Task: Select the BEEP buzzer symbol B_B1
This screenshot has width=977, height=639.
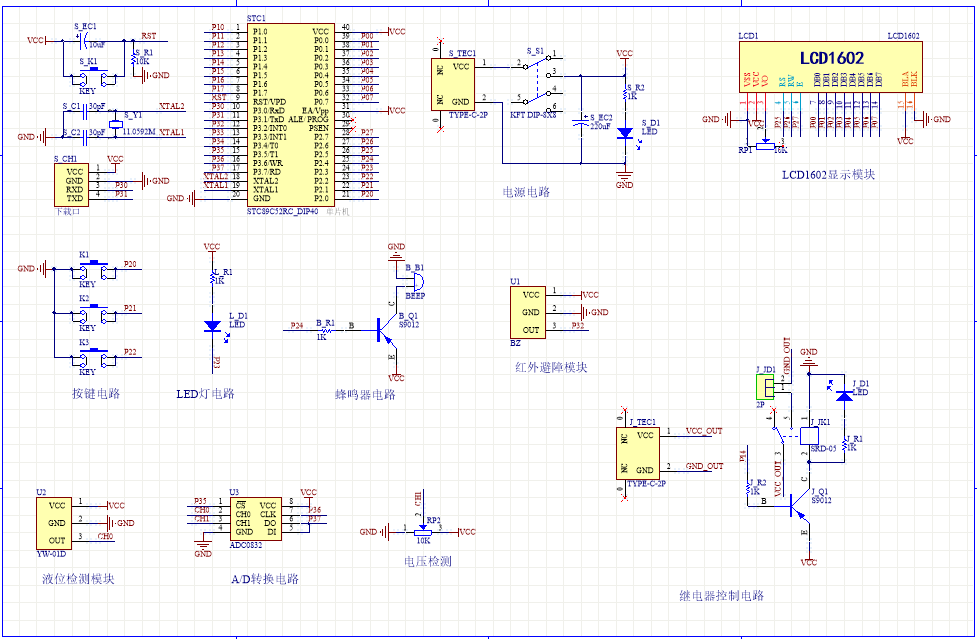Action: (x=413, y=282)
